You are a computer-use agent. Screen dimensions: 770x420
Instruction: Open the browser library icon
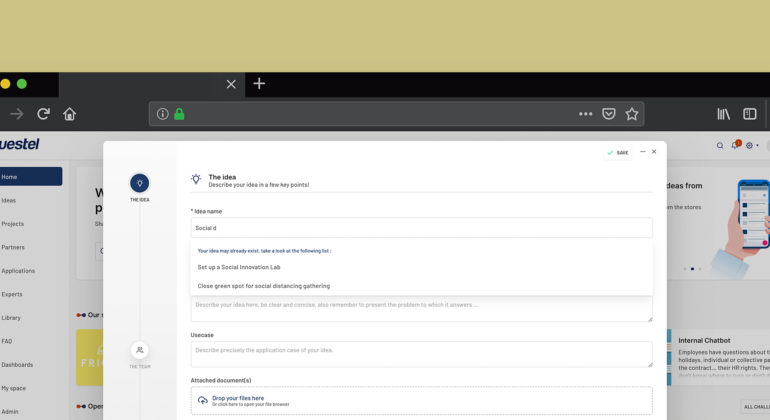click(723, 114)
